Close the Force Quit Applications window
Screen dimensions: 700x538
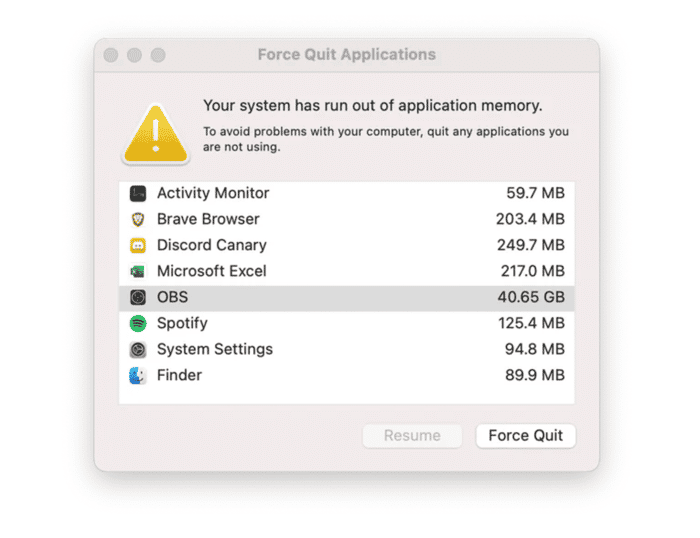click(x=111, y=55)
